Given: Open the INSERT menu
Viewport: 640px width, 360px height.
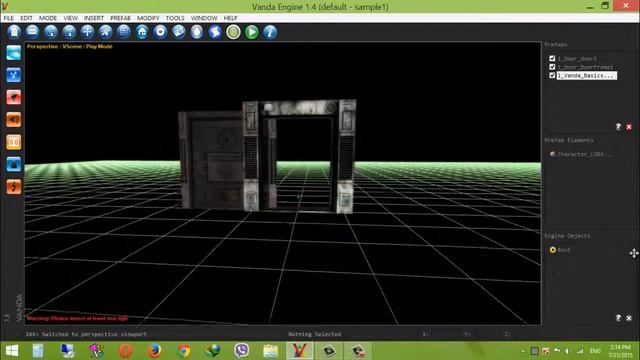Looking at the screenshot, I should coord(94,18).
